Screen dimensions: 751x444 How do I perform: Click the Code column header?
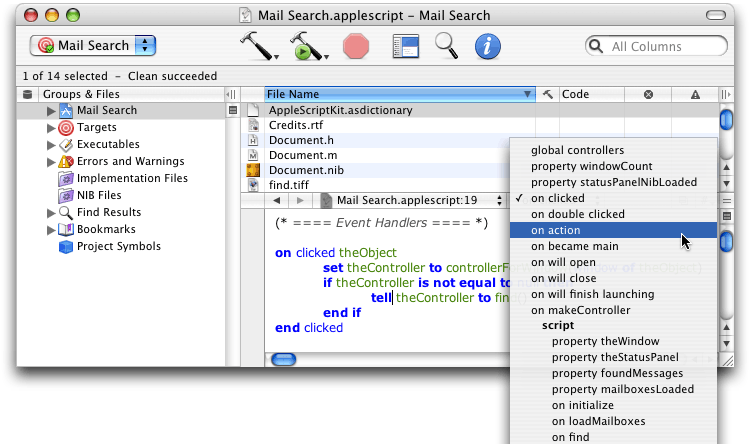click(x=592, y=94)
